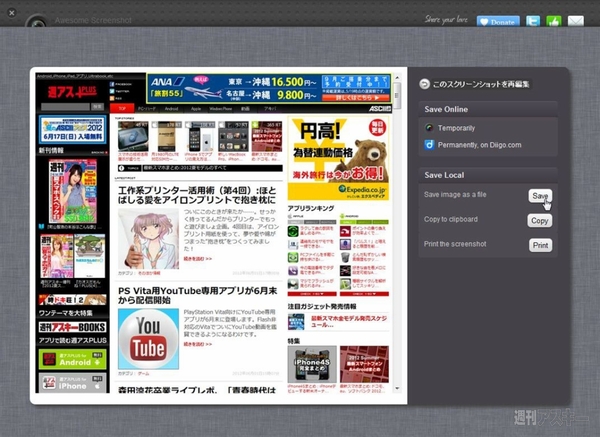This screenshot has width=600, height=437.
Task: Click 続きを読む under the printer article
Action: tap(197, 259)
